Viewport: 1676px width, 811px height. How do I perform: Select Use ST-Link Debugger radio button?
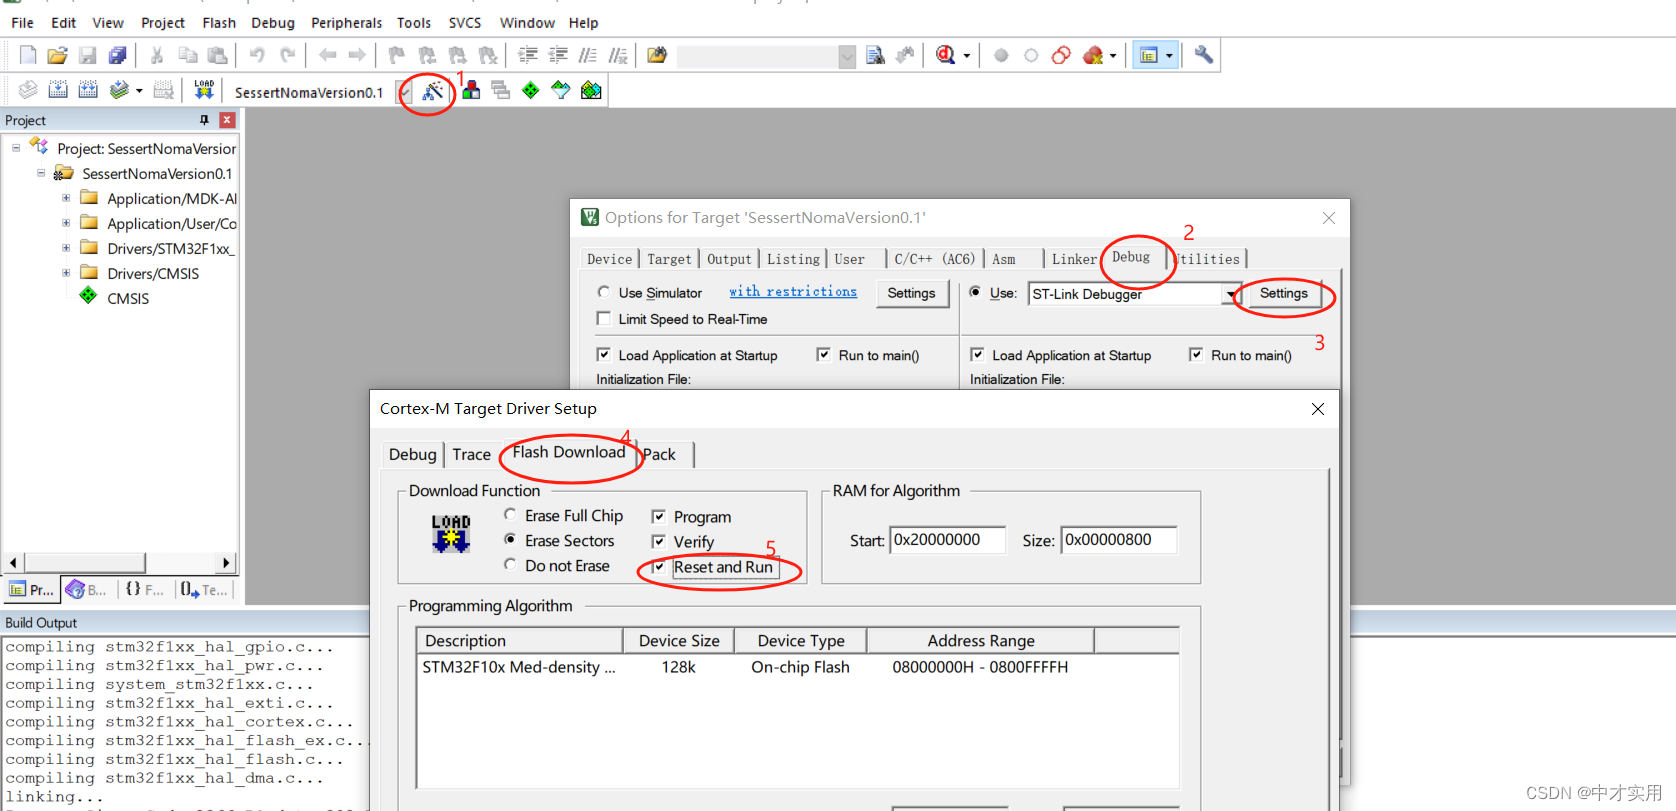[975, 292]
